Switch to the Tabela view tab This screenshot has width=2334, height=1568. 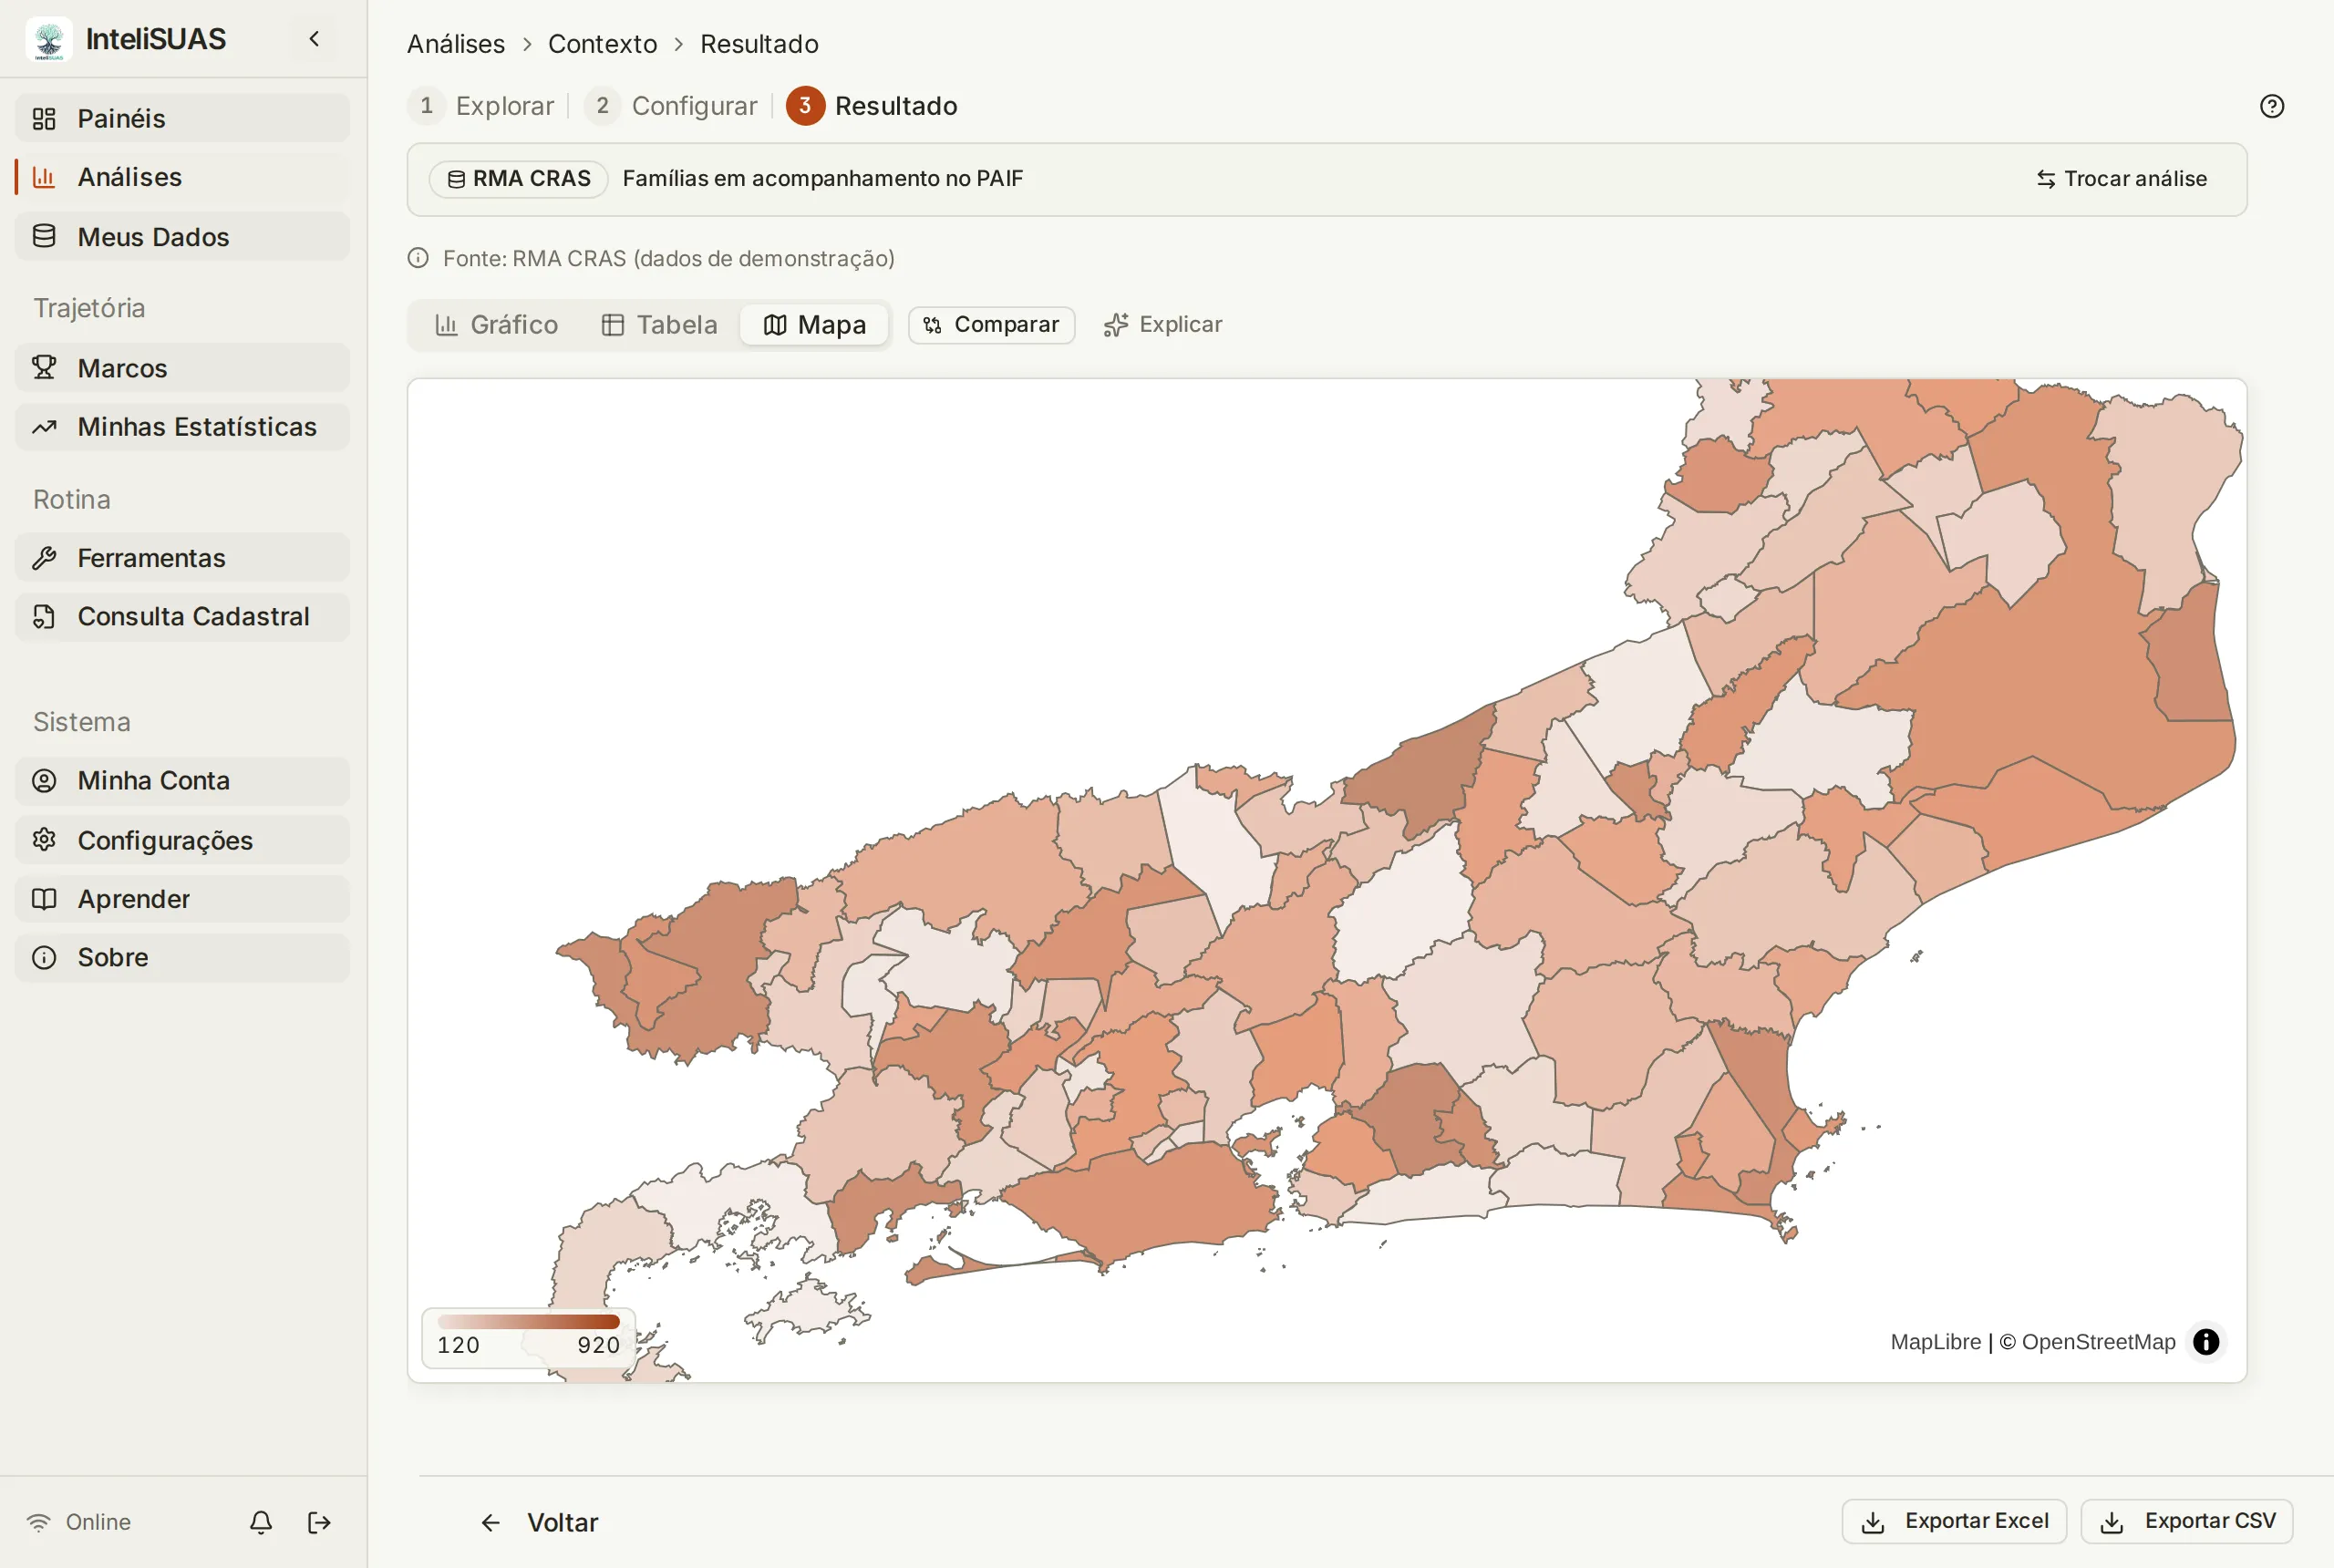(x=659, y=325)
